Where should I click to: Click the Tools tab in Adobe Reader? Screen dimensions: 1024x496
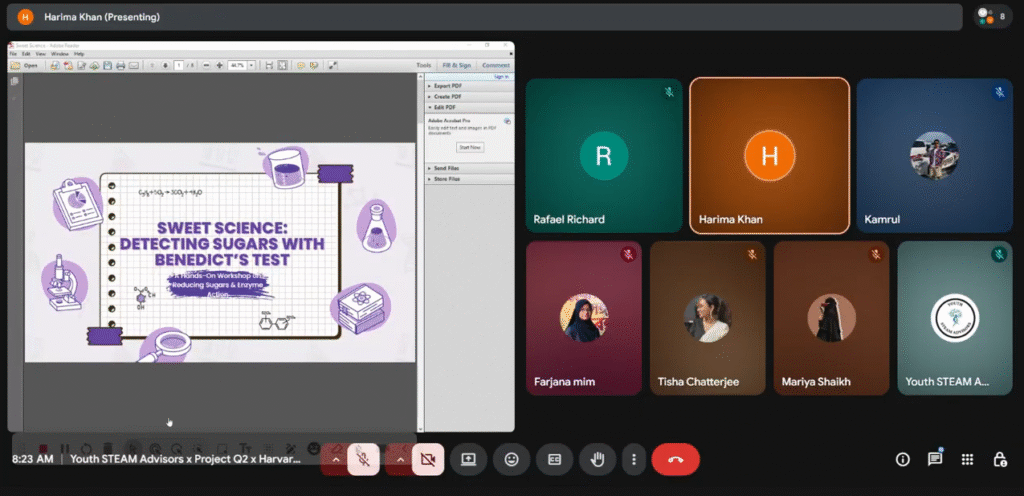point(424,65)
